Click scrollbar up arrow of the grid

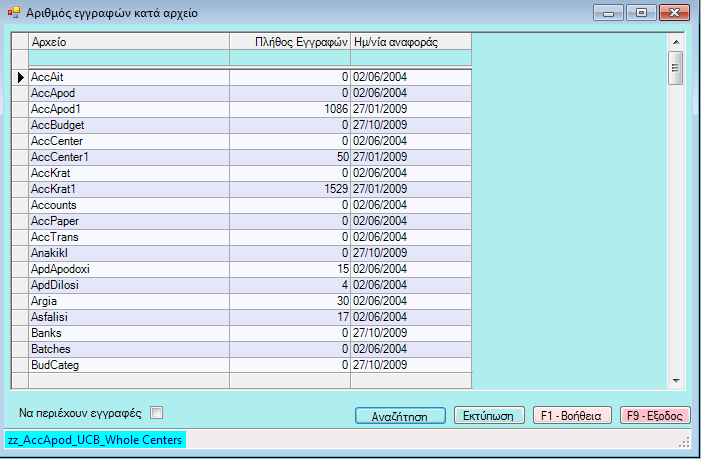click(676, 42)
